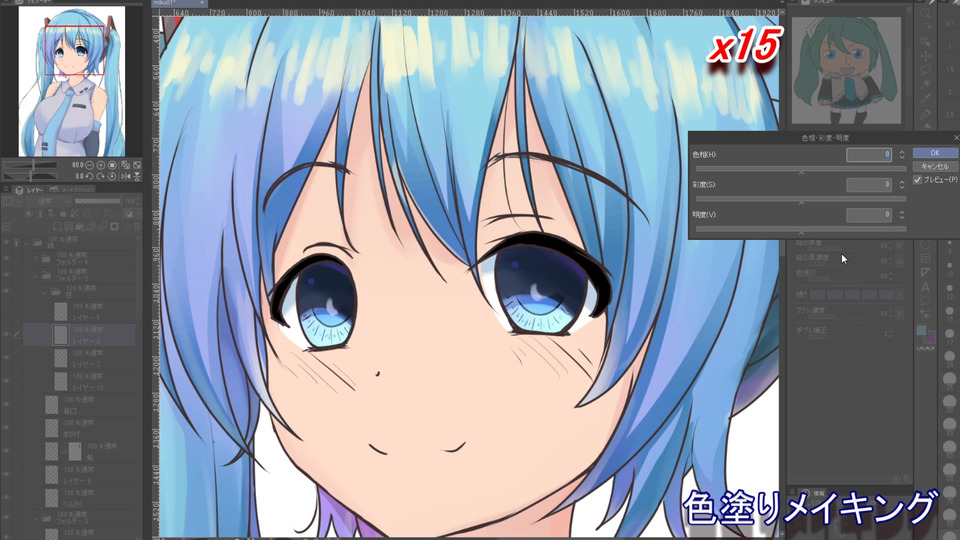Click the new layer folder icon
The image size is (960, 540).
tap(79, 227)
